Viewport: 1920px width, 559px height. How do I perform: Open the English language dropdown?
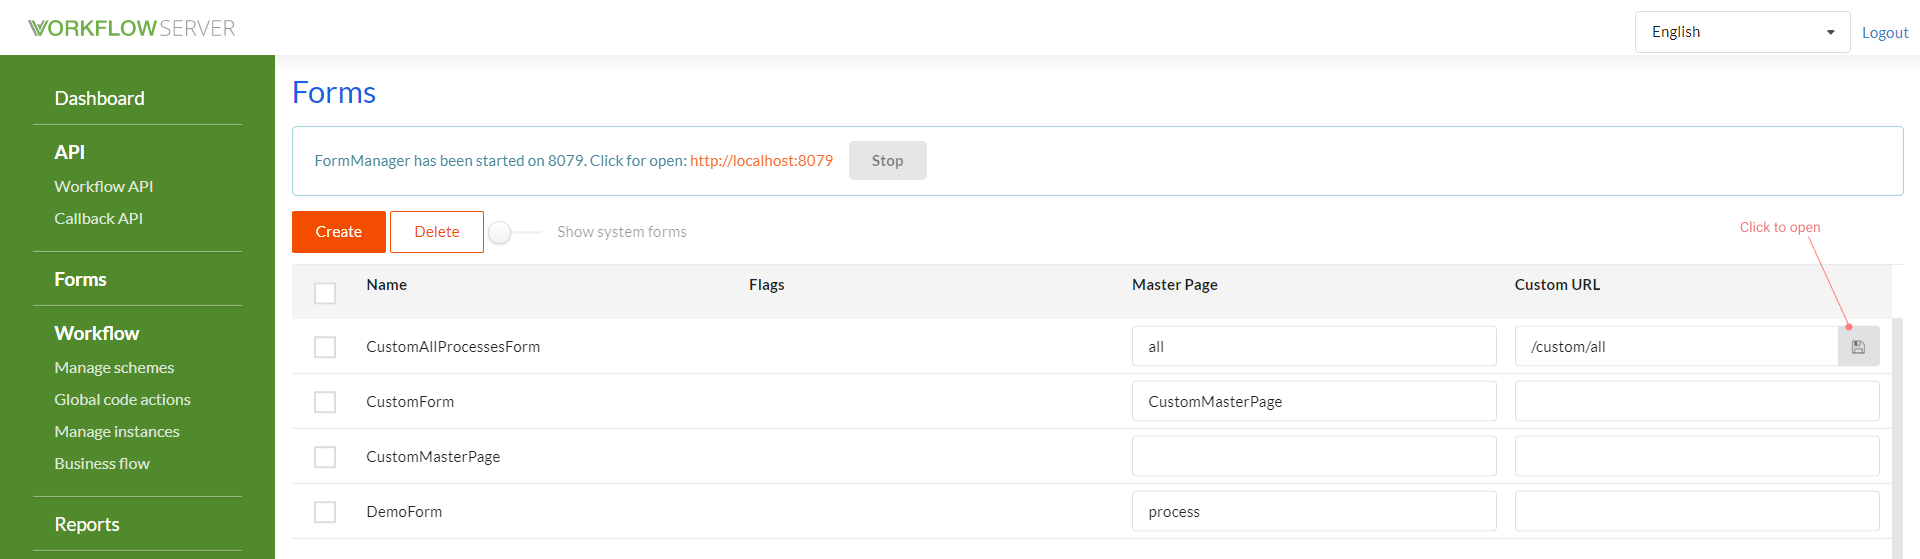(1742, 32)
